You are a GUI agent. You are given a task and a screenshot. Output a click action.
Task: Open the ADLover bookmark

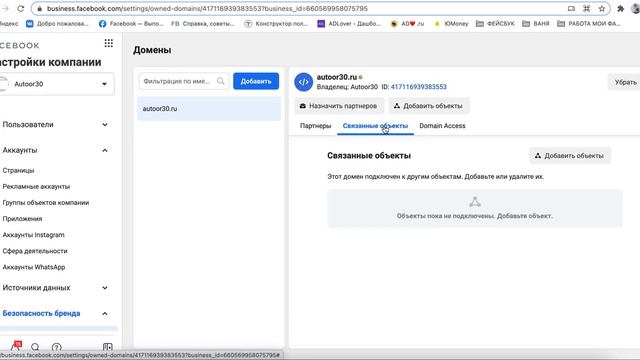pyautogui.click(x=349, y=24)
